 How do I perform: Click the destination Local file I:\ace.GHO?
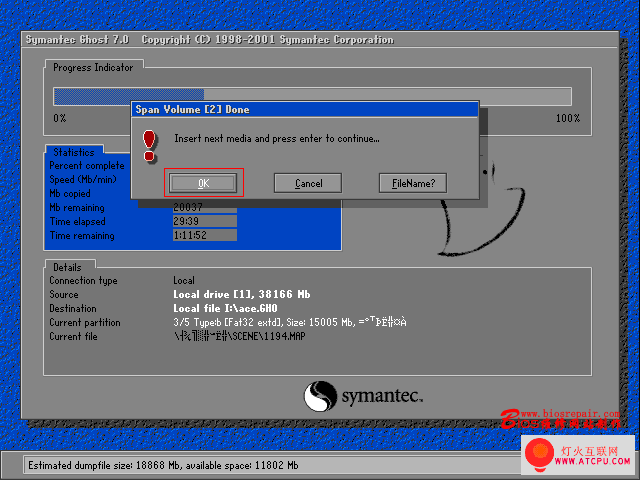pos(225,308)
